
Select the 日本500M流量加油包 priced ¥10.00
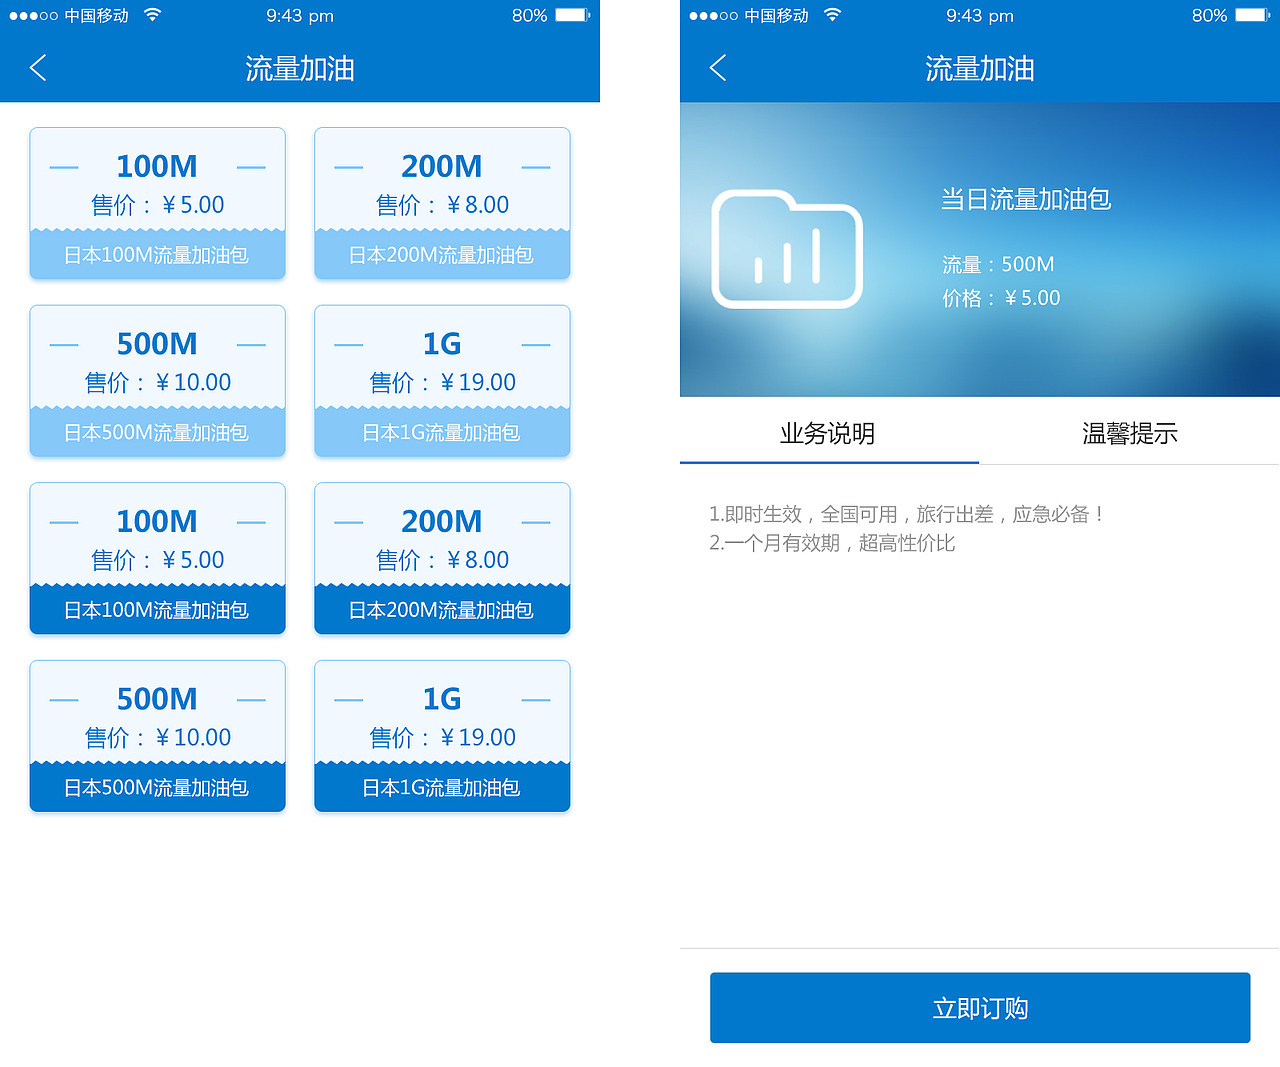click(157, 381)
